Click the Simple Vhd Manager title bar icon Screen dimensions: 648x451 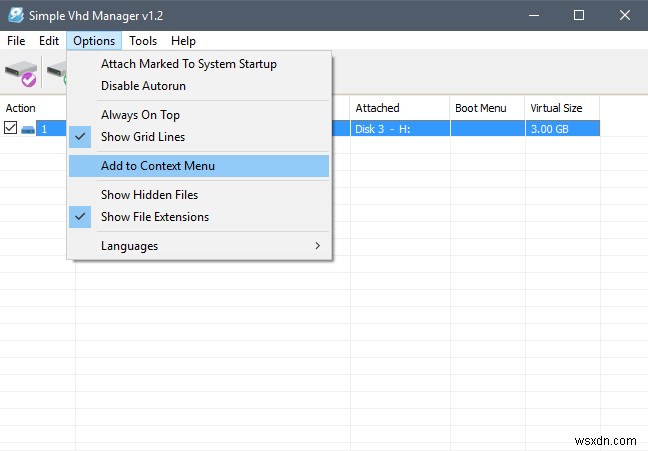[15, 15]
